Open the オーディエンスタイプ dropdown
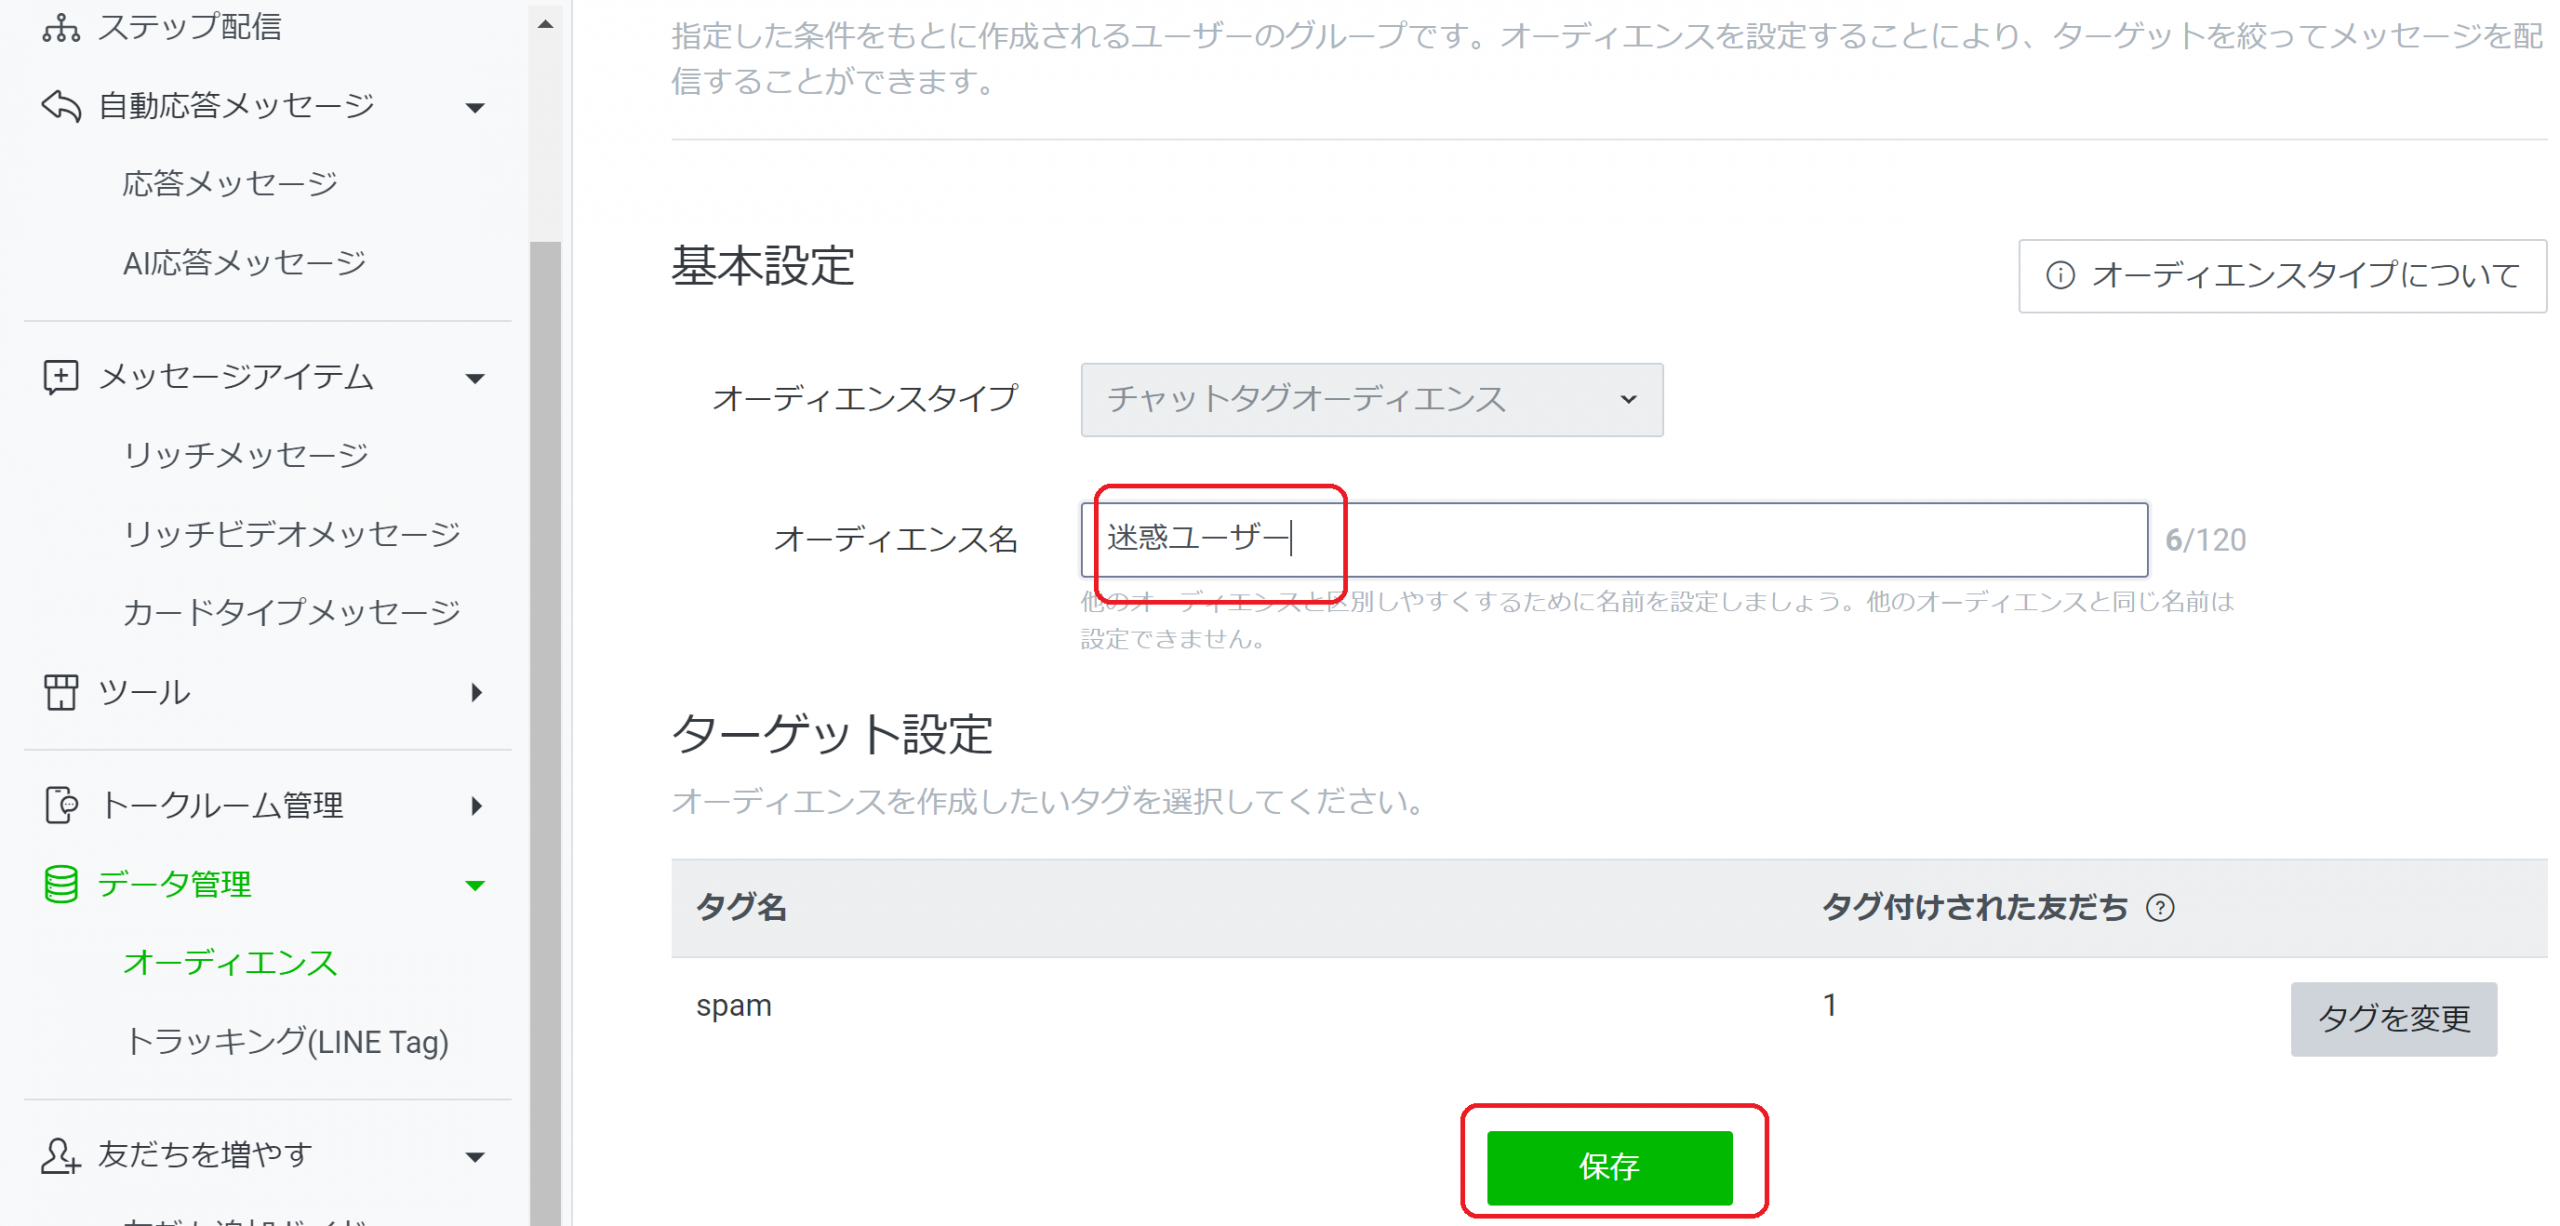Image resolution: width=2560 pixels, height=1226 pixels. (x=1371, y=399)
